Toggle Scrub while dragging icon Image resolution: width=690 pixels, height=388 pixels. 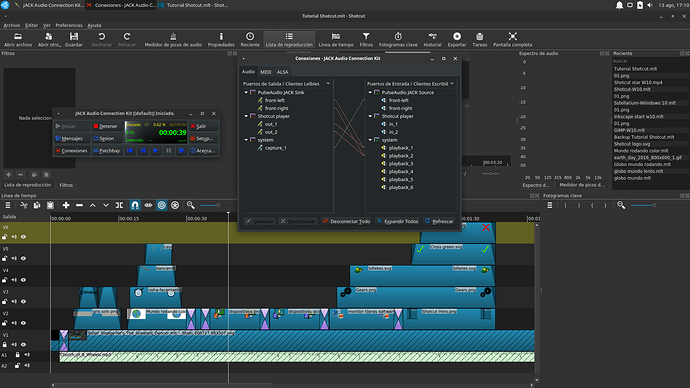148,205
